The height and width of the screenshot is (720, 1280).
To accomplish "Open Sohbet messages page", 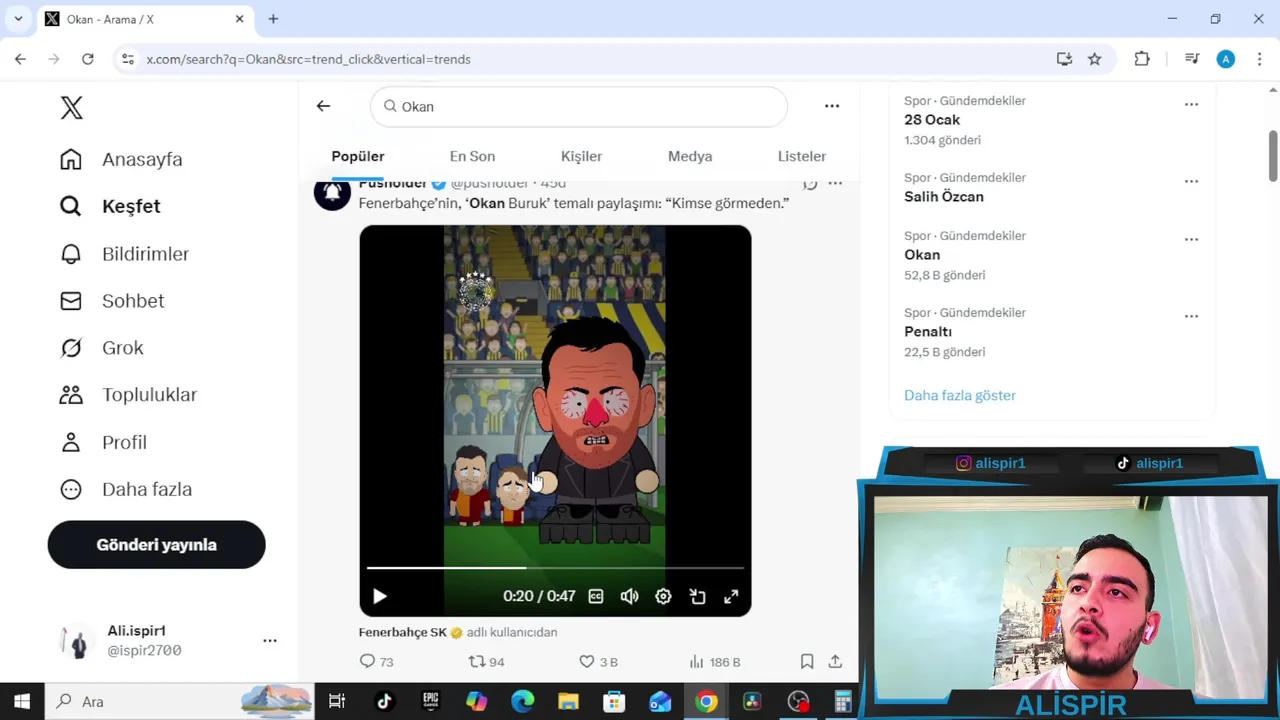I will click(x=111, y=301).
